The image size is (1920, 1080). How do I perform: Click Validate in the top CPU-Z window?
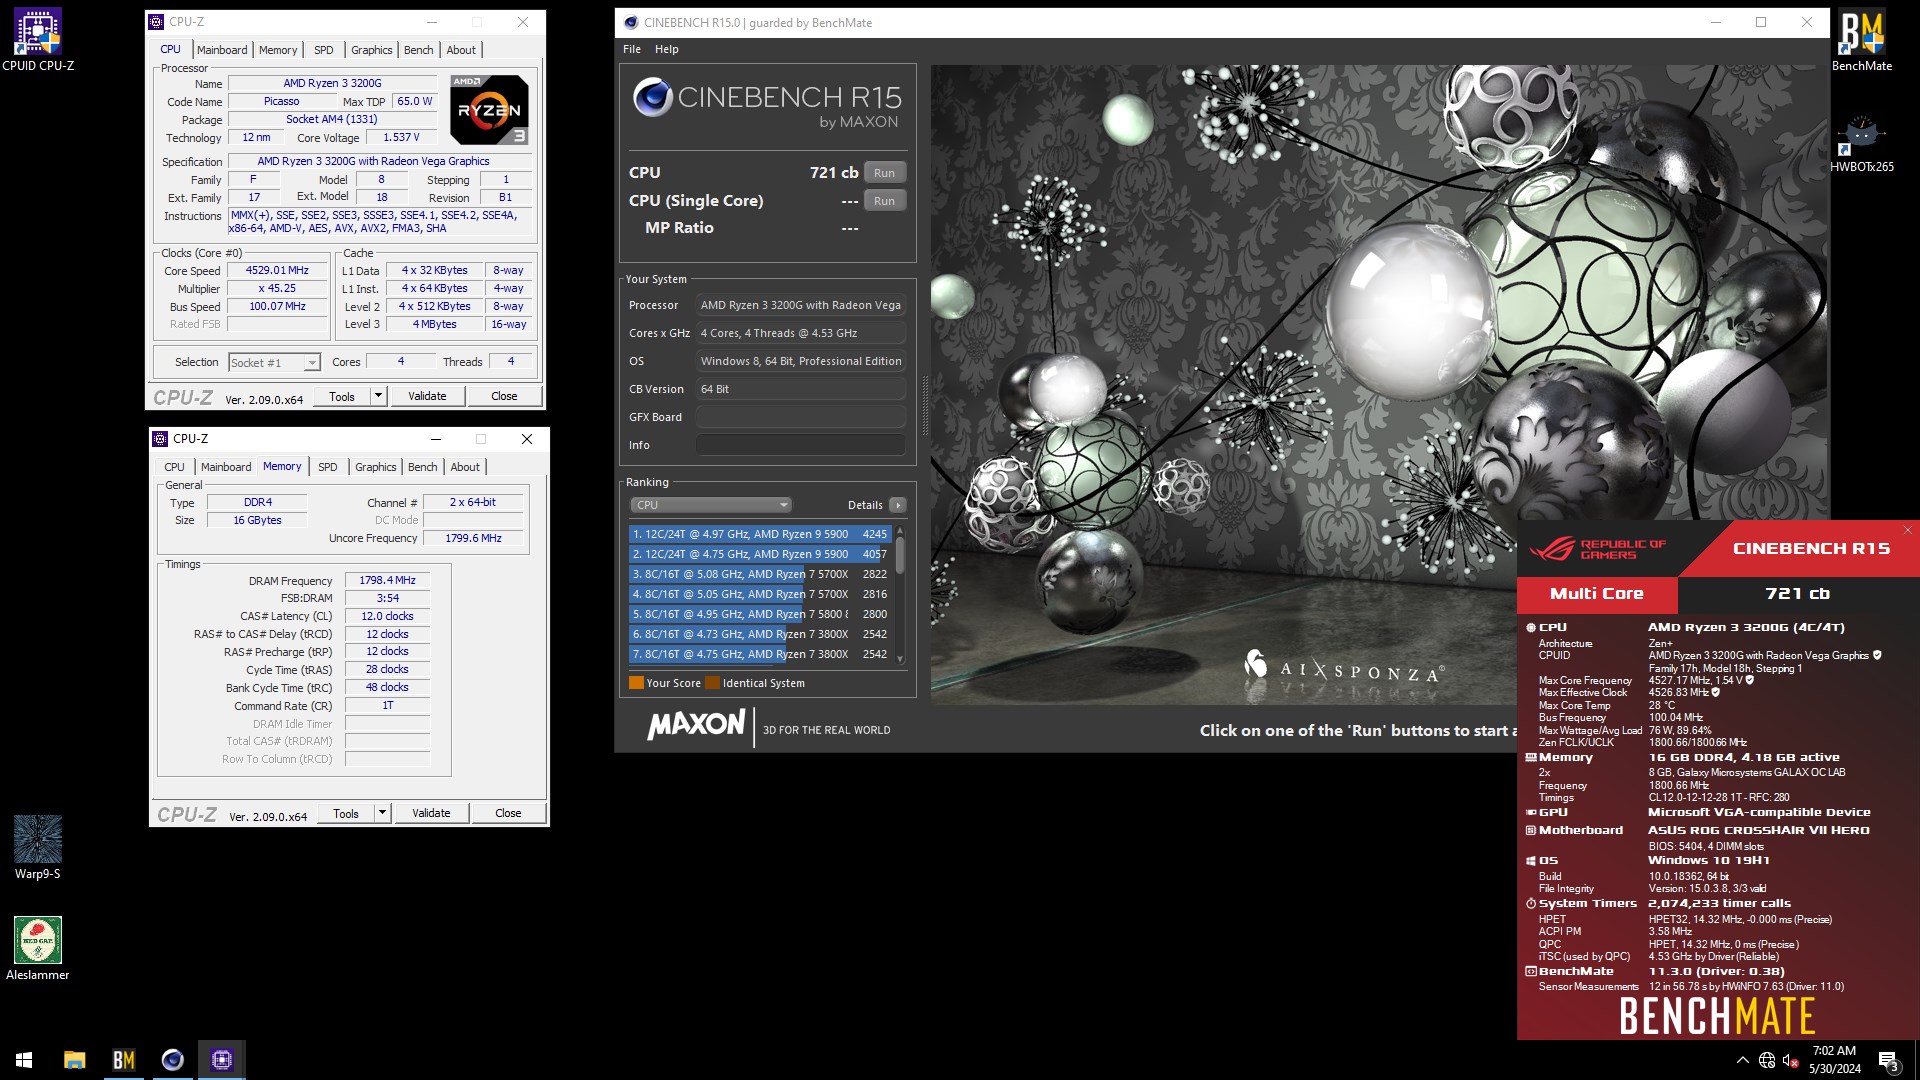click(x=427, y=396)
